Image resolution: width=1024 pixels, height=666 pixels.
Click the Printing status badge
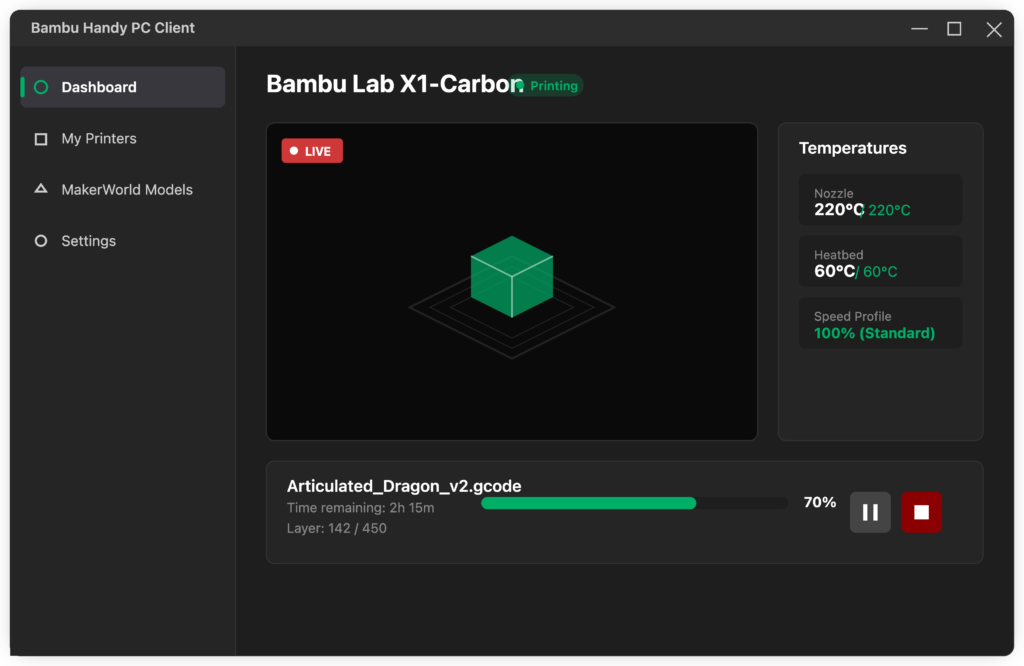(x=547, y=86)
